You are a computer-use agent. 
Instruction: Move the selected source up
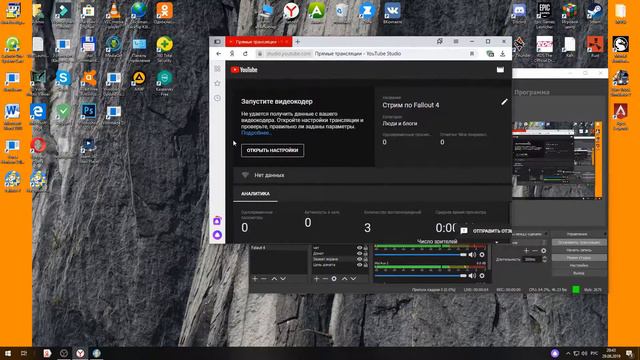[x=344, y=279]
